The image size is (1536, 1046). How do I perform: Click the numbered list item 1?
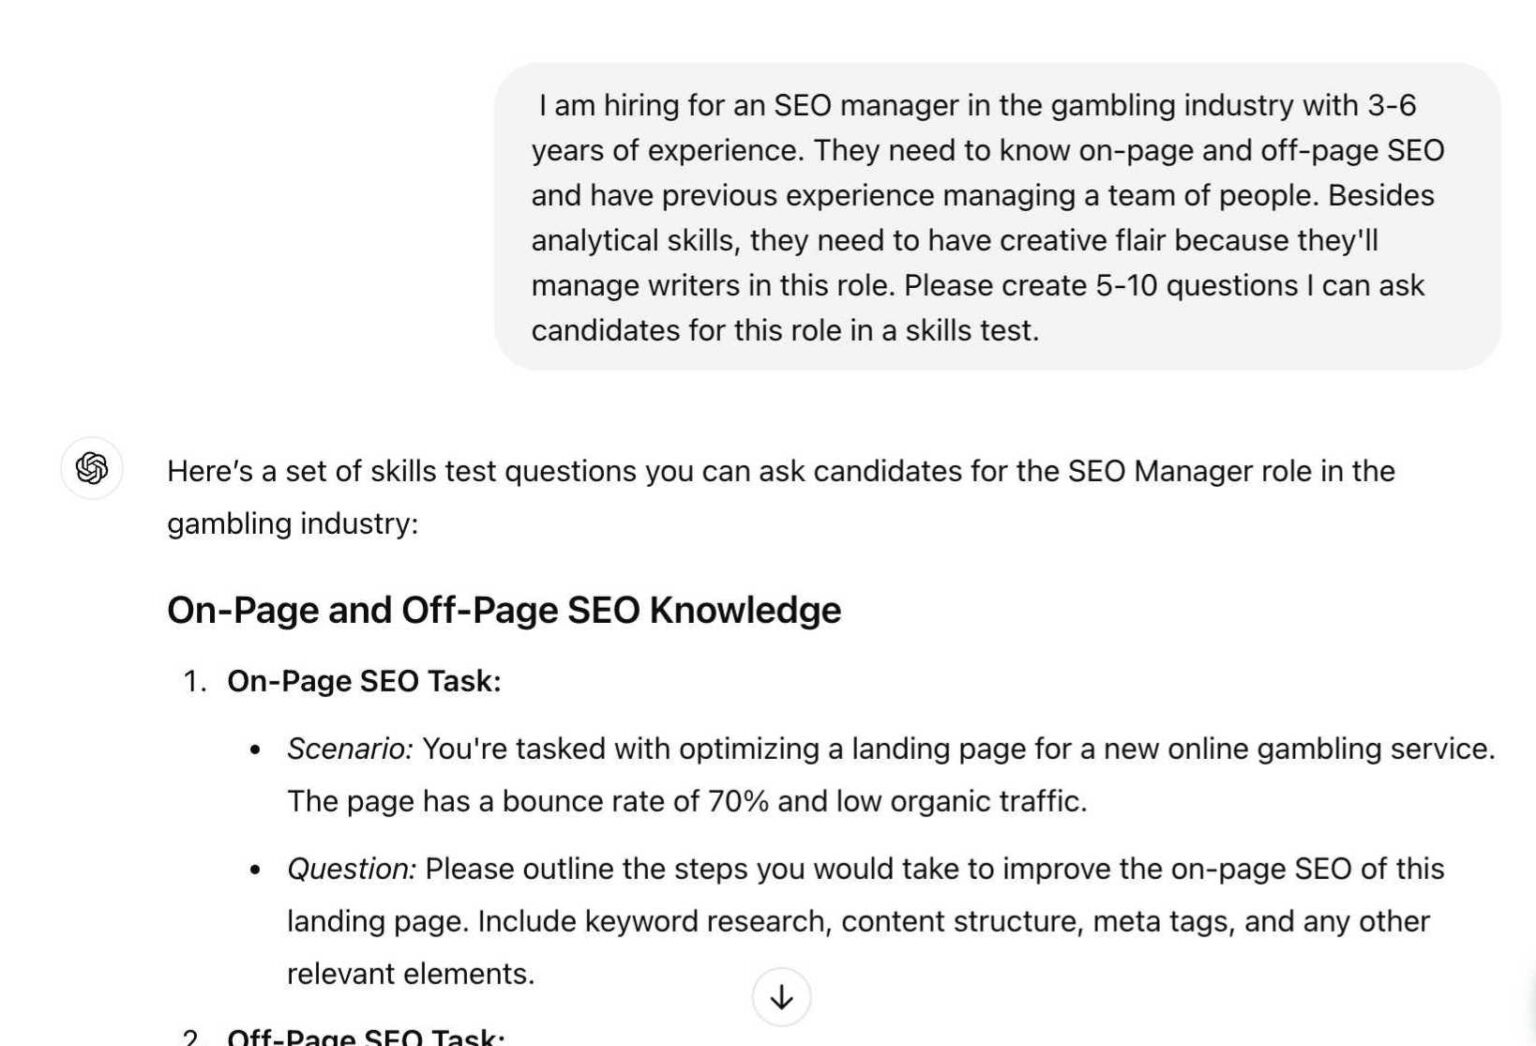click(x=196, y=681)
